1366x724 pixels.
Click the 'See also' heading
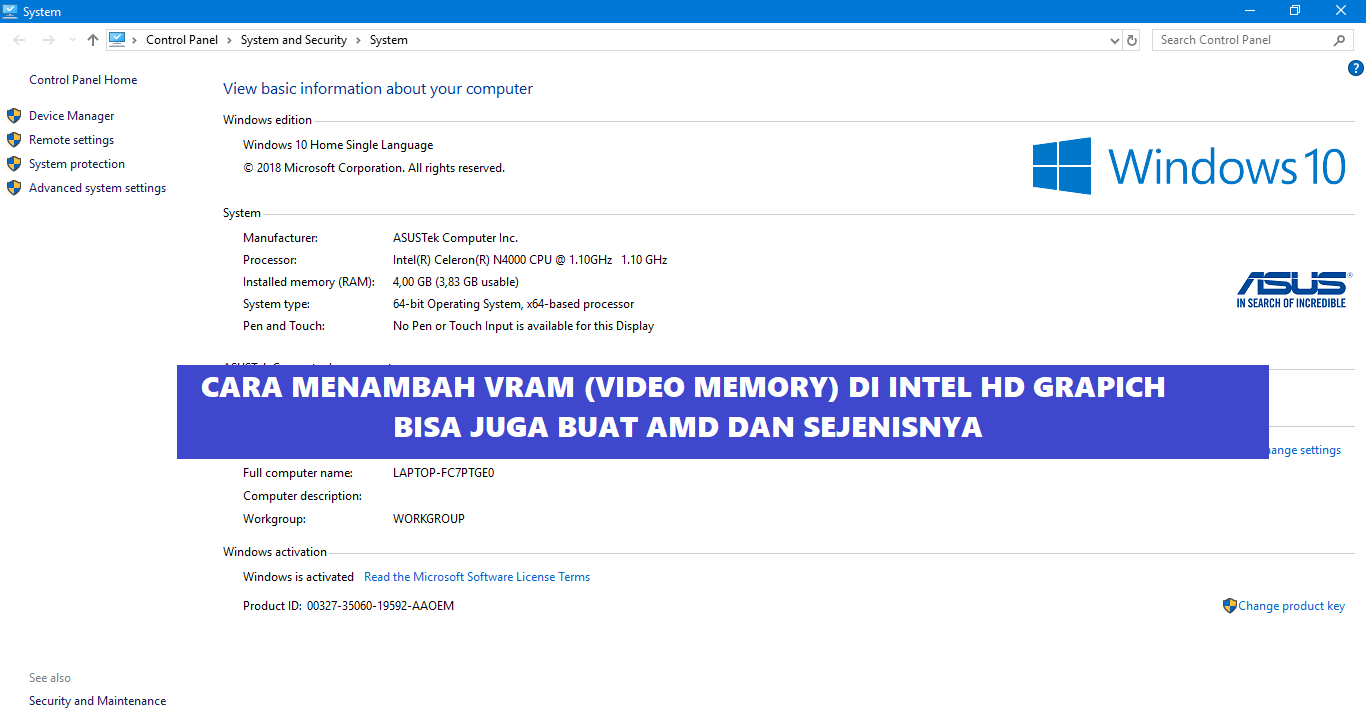click(x=50, y=678)
